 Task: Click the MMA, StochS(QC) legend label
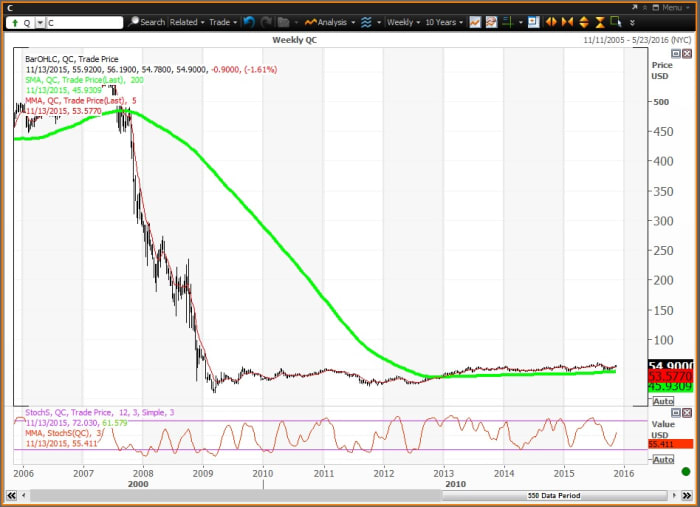click(63, 433)
